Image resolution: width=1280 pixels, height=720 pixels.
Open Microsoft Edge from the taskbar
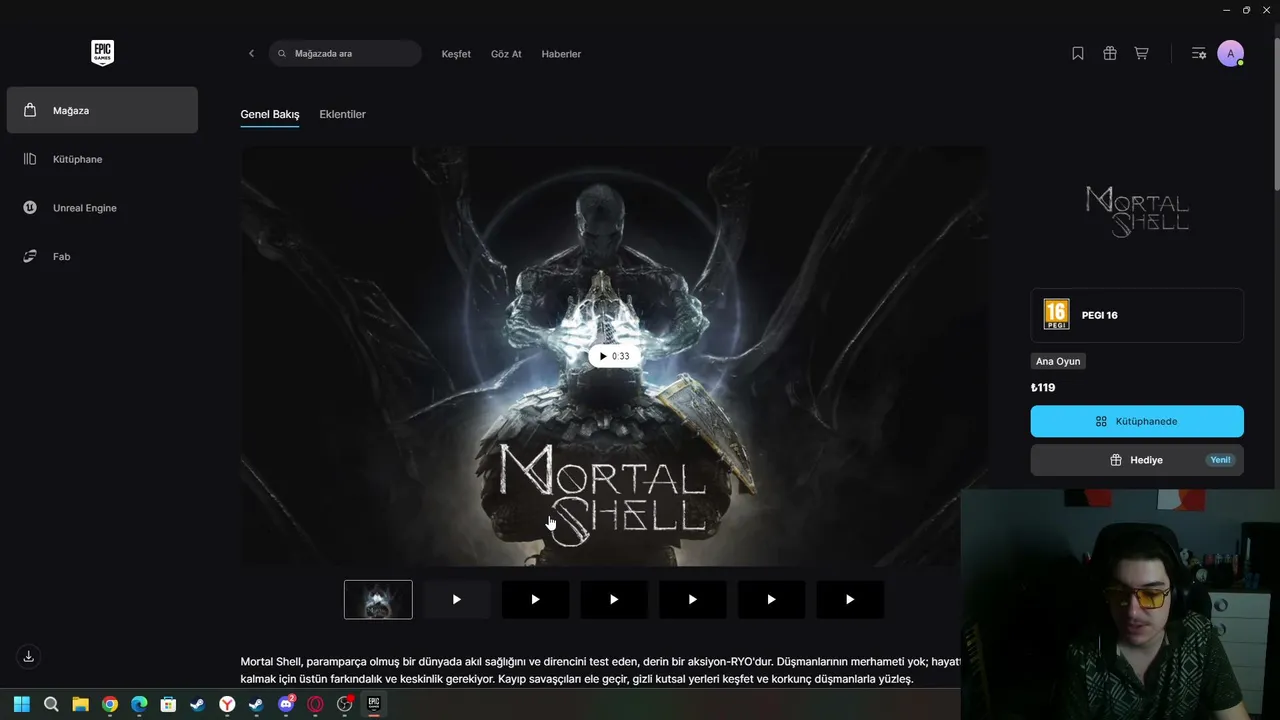point(139,704)
